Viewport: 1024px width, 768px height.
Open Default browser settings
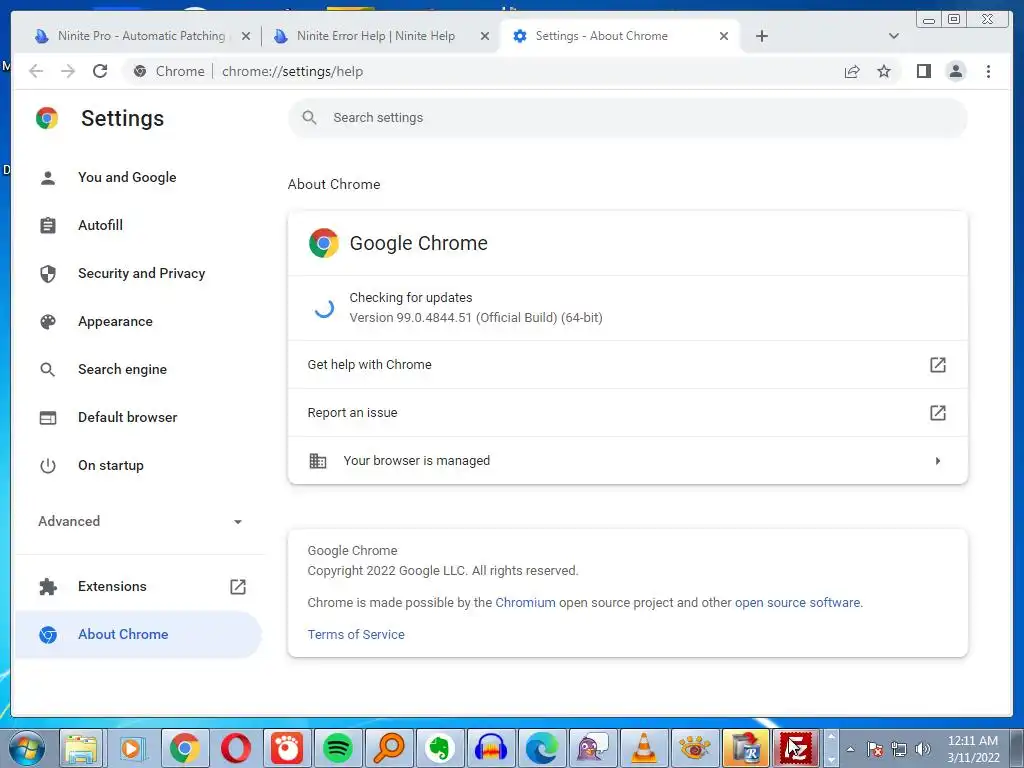[x=127, y=417]
